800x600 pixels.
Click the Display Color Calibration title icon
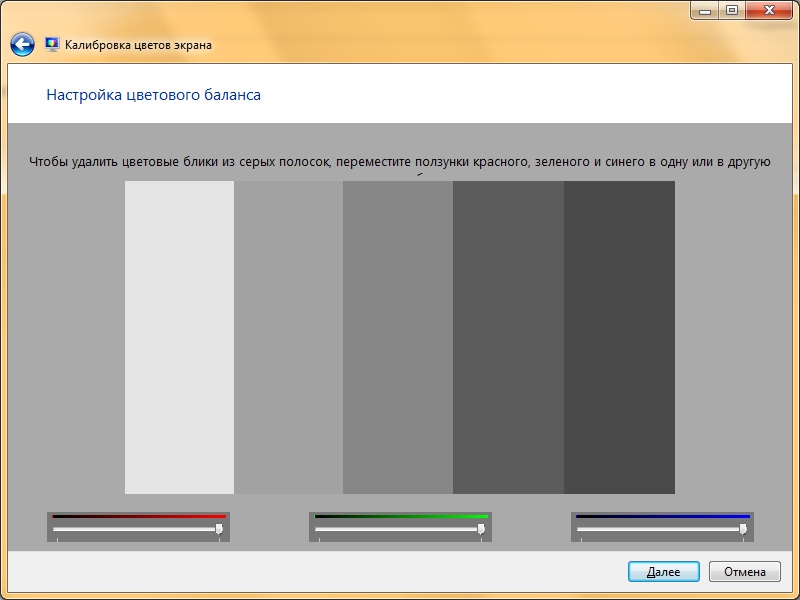click(52, 45)
